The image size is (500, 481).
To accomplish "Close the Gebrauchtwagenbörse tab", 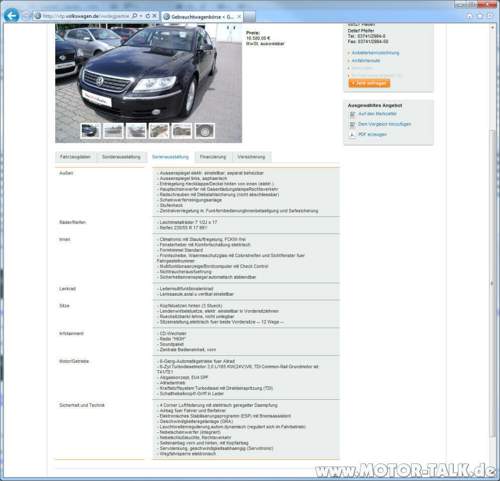I will tap(239, 16).
